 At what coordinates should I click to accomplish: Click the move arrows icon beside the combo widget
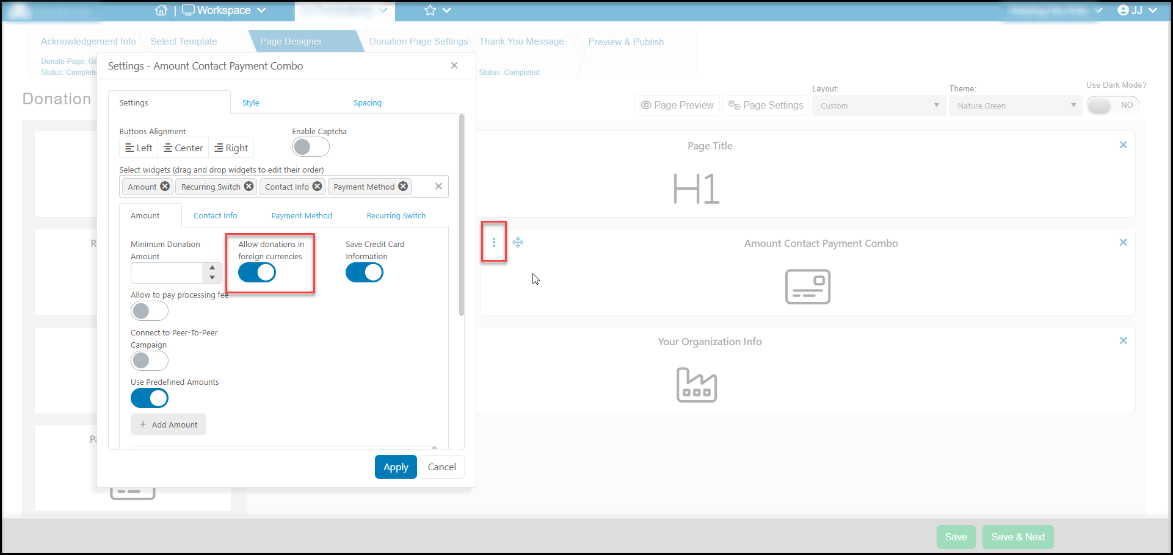click(518, 242)
